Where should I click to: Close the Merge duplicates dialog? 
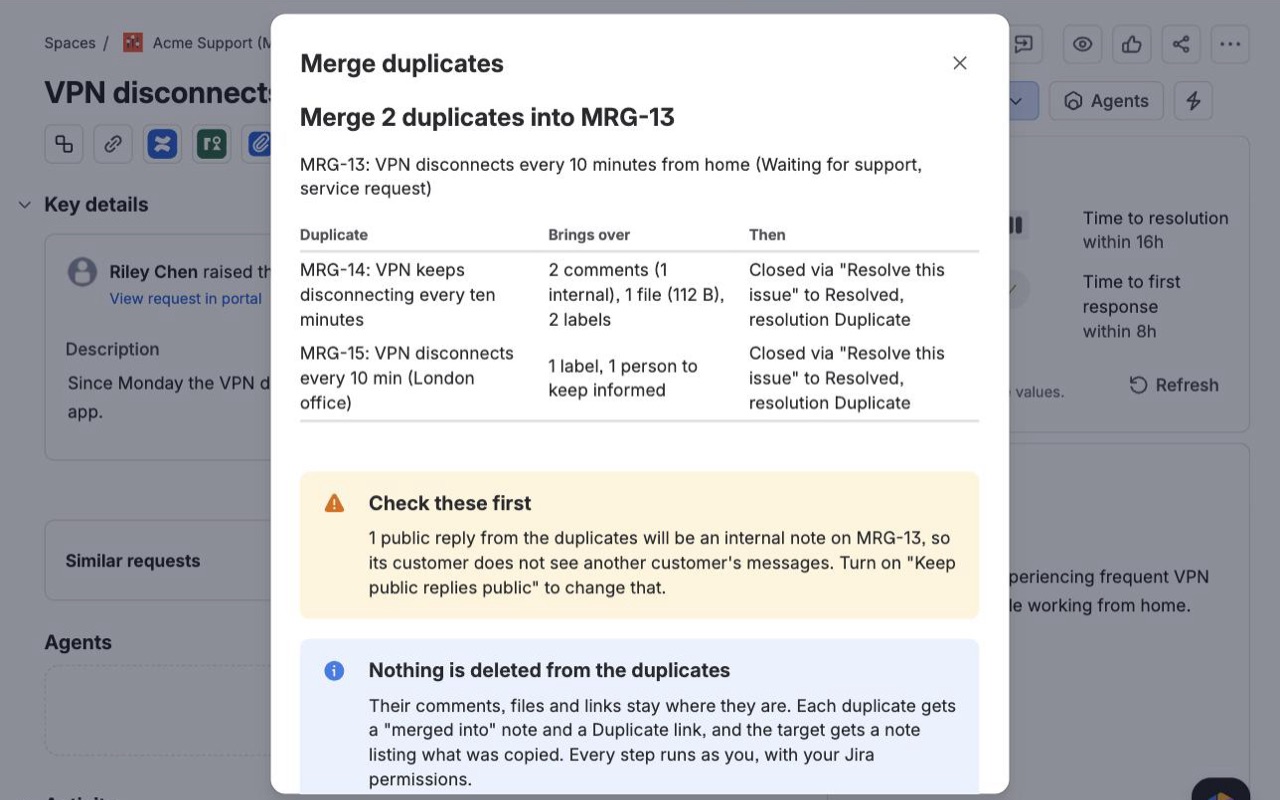coord(960,63)
